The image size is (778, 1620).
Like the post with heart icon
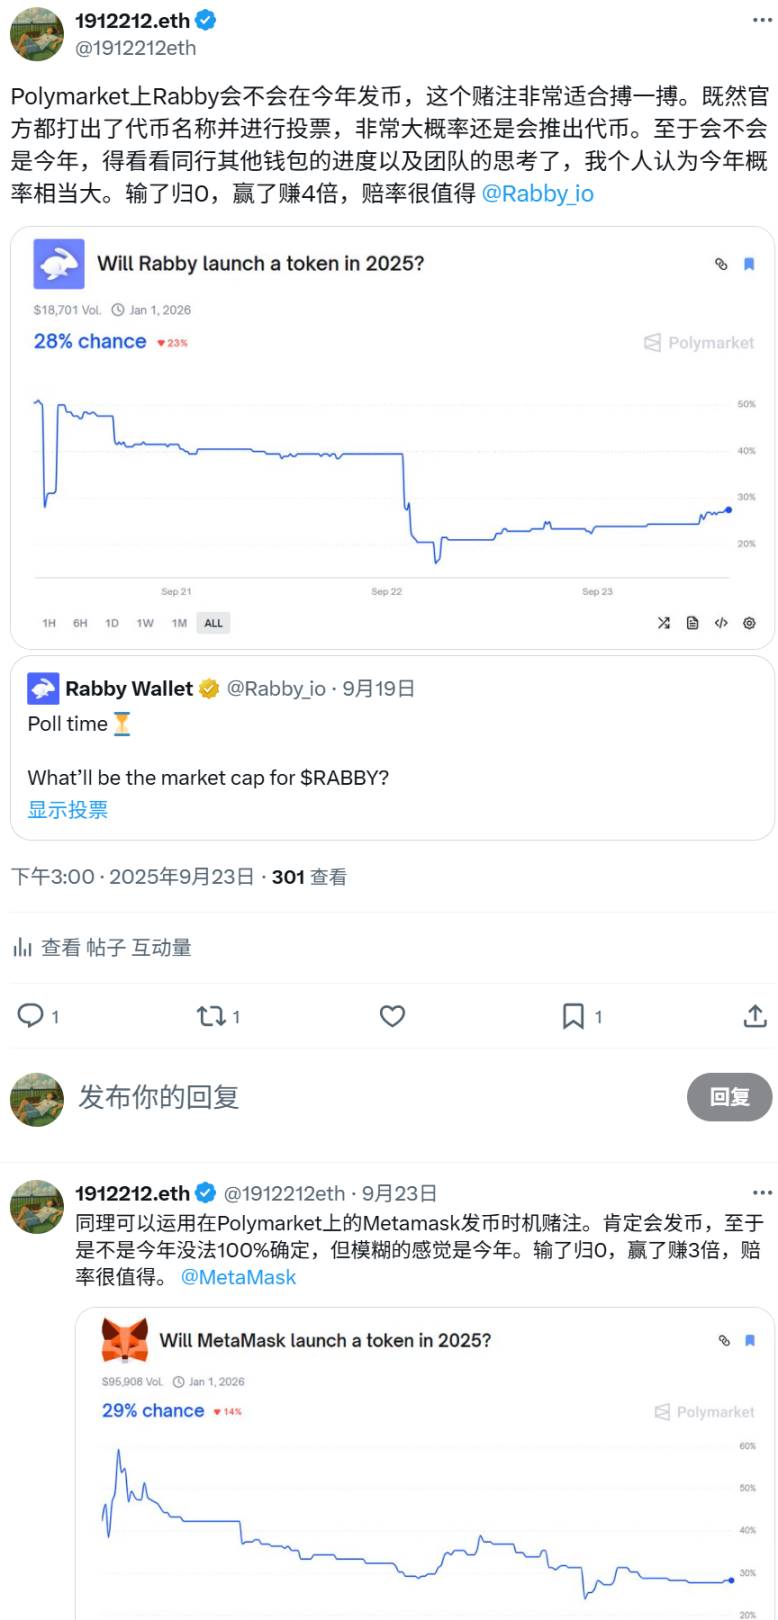392,1016
